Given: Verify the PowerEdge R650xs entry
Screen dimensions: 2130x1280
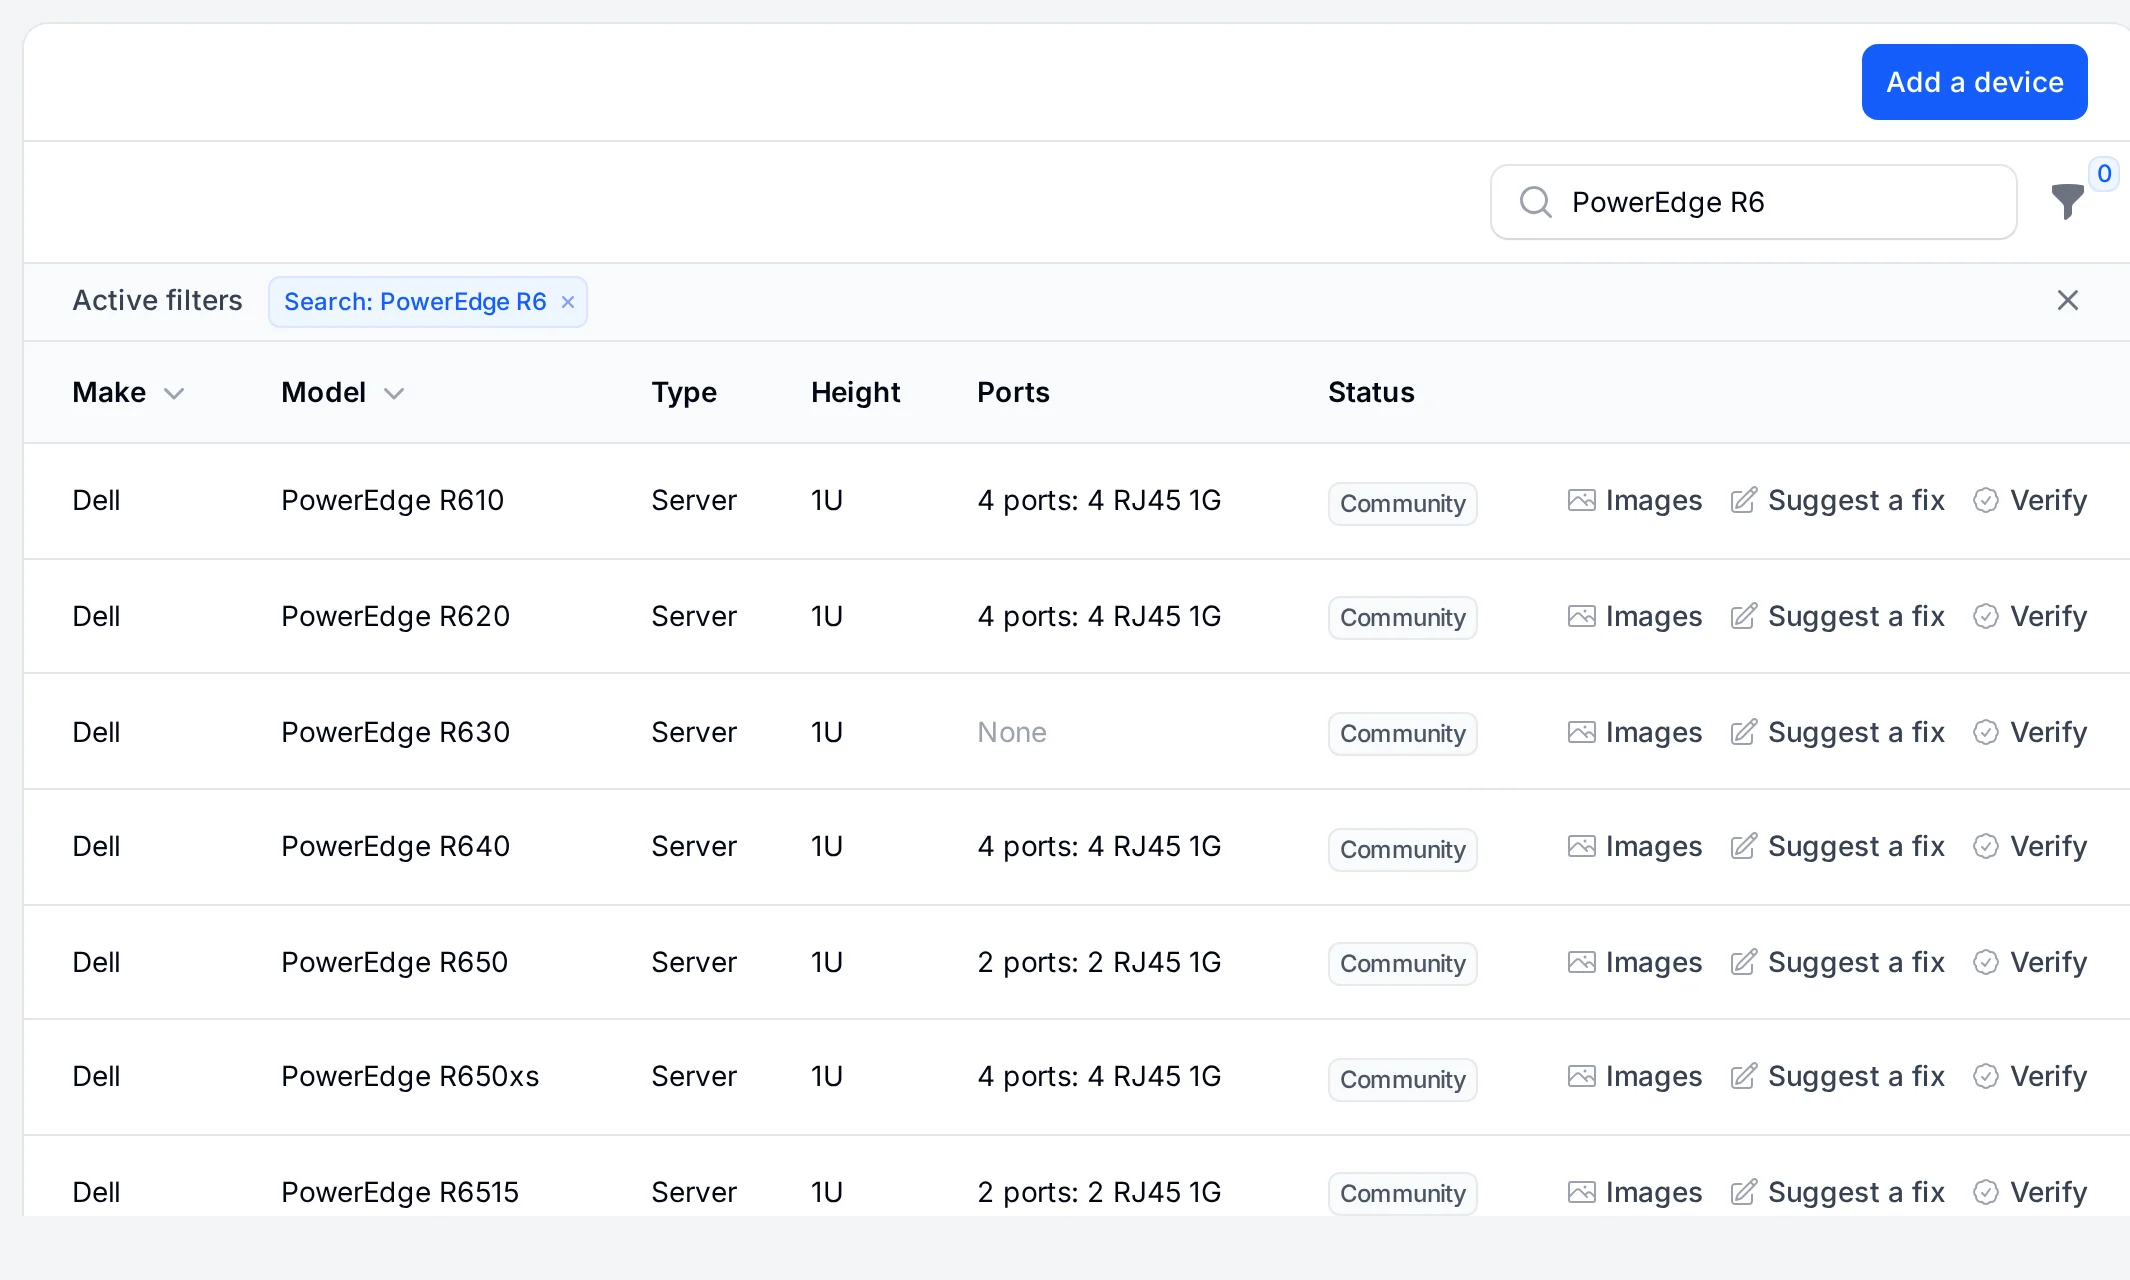Looking at the screenshot, I should pyautogui.click(x=2030, y=1076).
